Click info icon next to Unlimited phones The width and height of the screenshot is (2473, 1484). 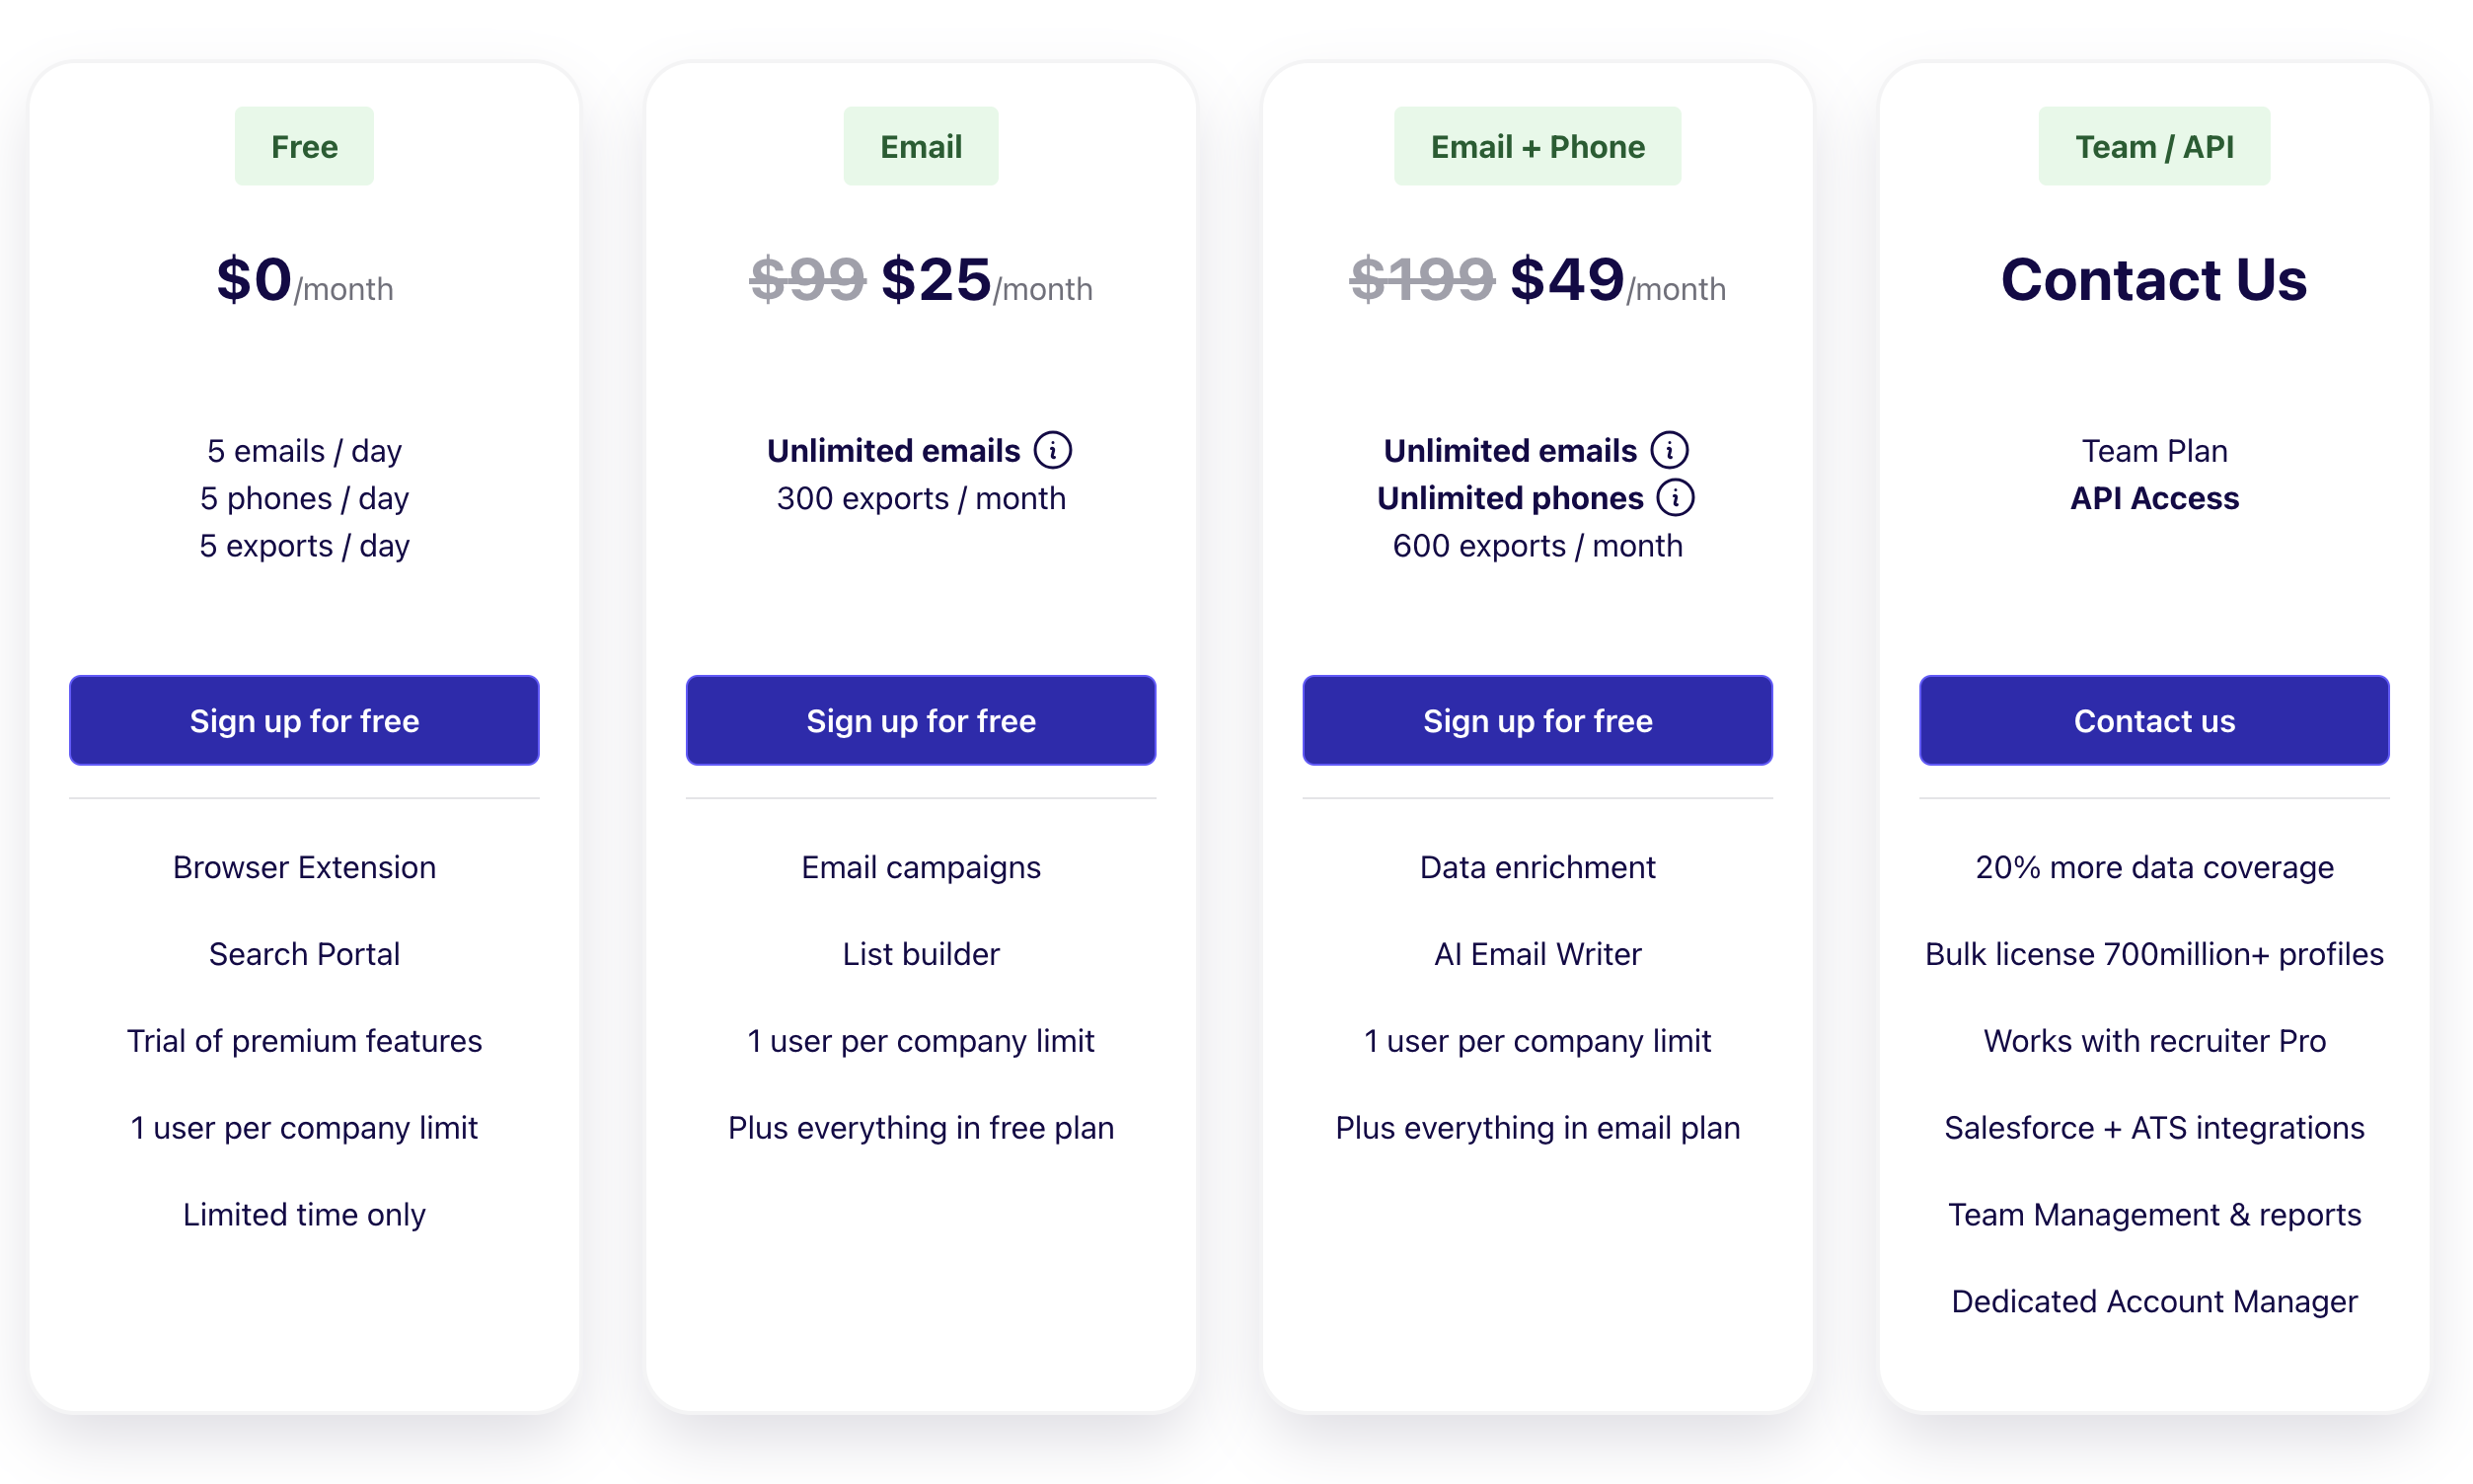click(x=1675, y=497)
